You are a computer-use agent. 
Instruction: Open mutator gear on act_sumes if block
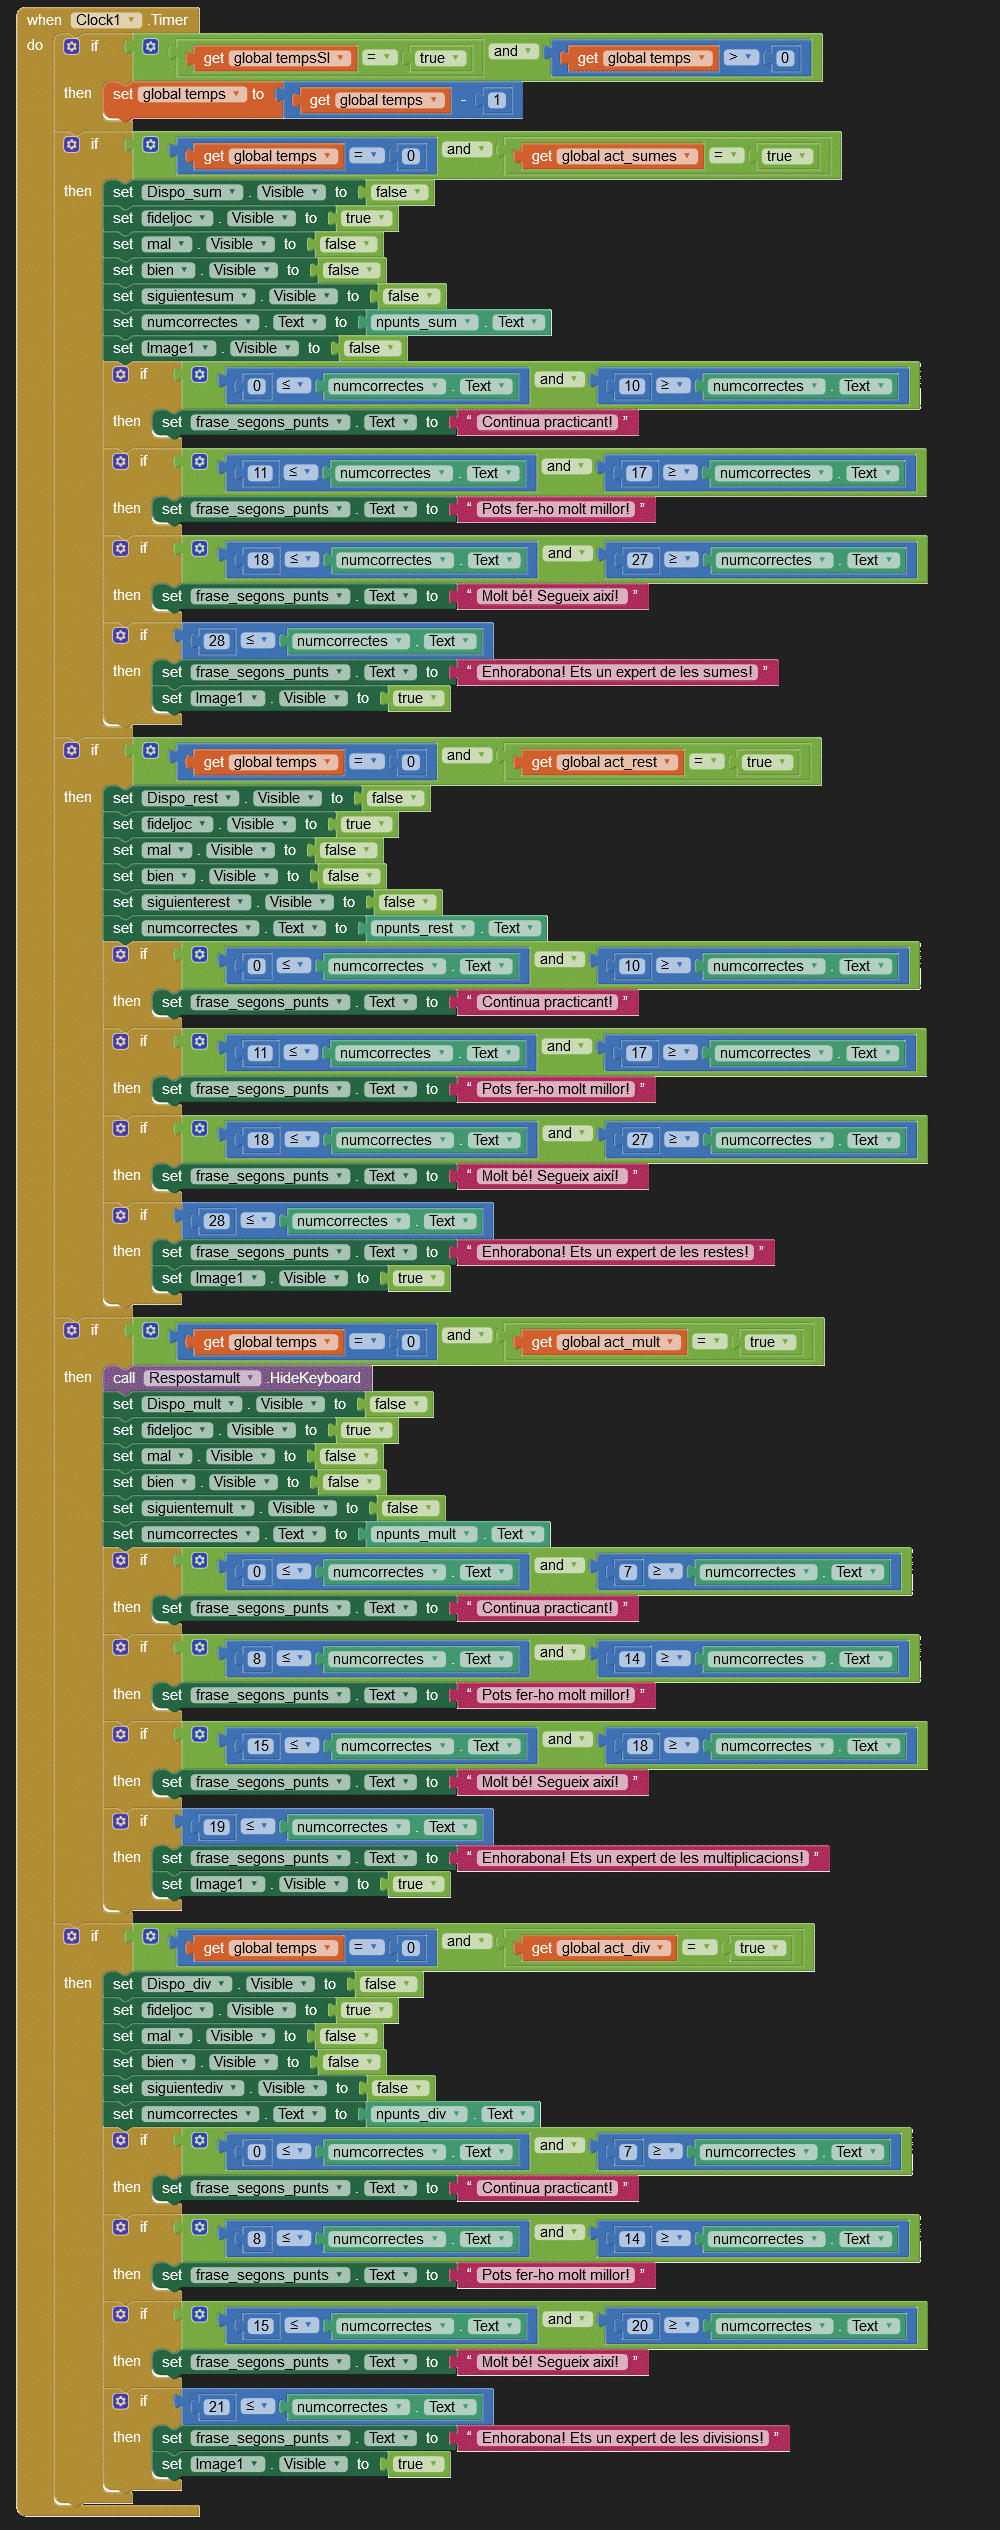point(71,144)
